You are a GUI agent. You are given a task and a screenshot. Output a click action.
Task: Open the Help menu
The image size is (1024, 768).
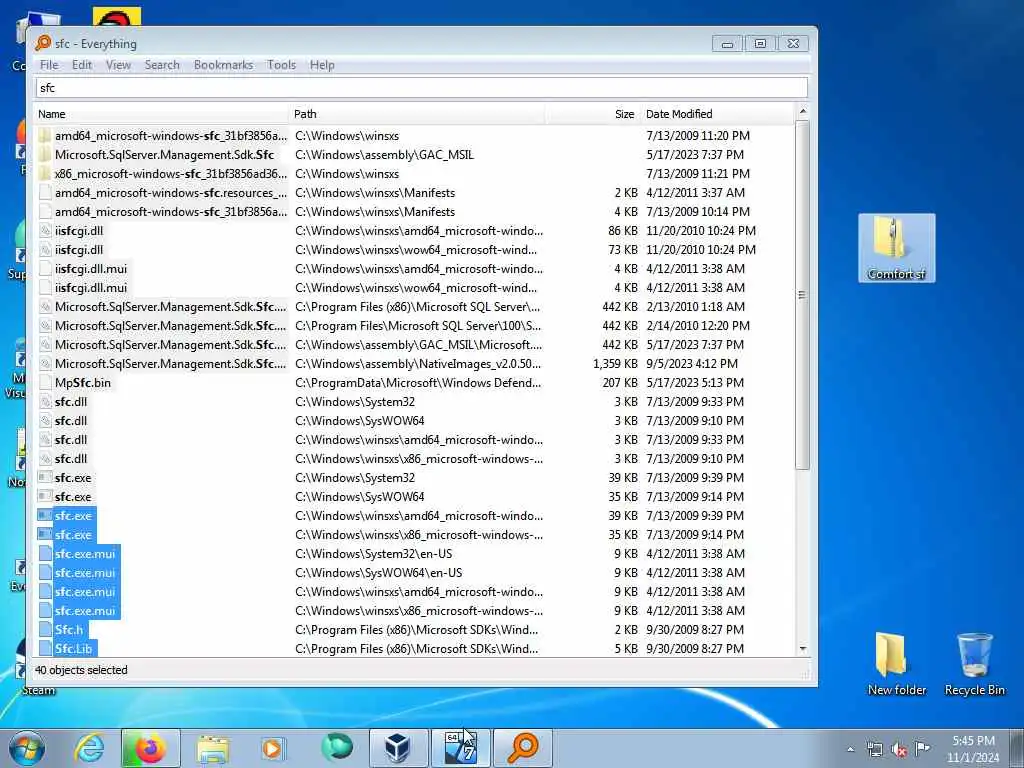tap(322, 65)
